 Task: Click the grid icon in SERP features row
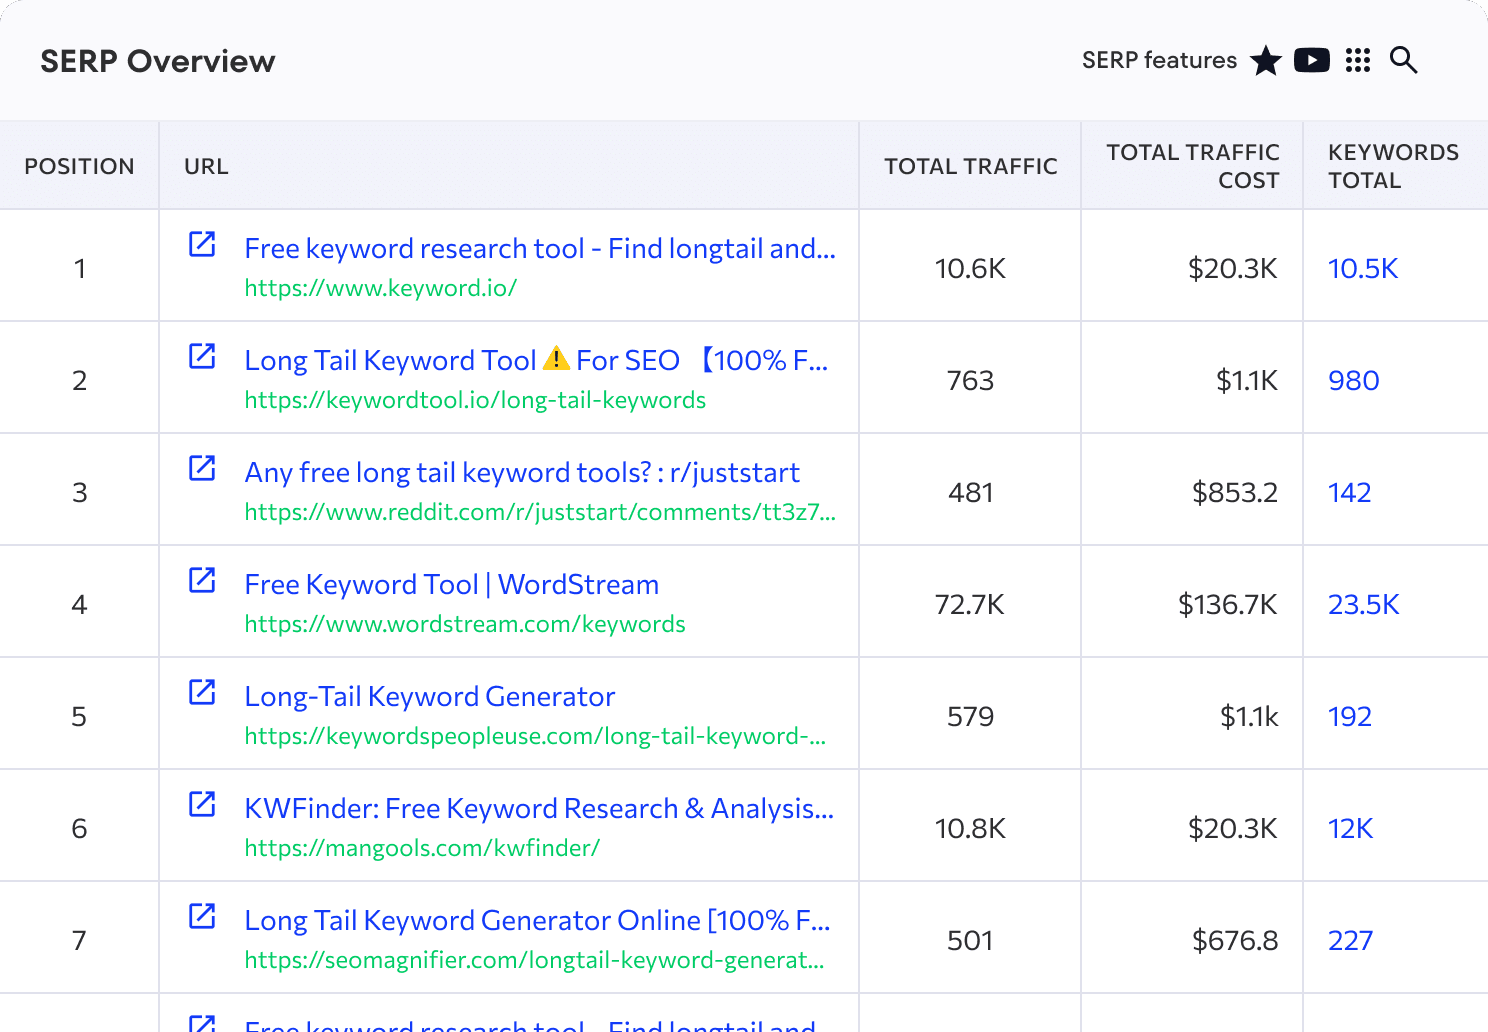pyautogui.click(x=1357, y=60)
